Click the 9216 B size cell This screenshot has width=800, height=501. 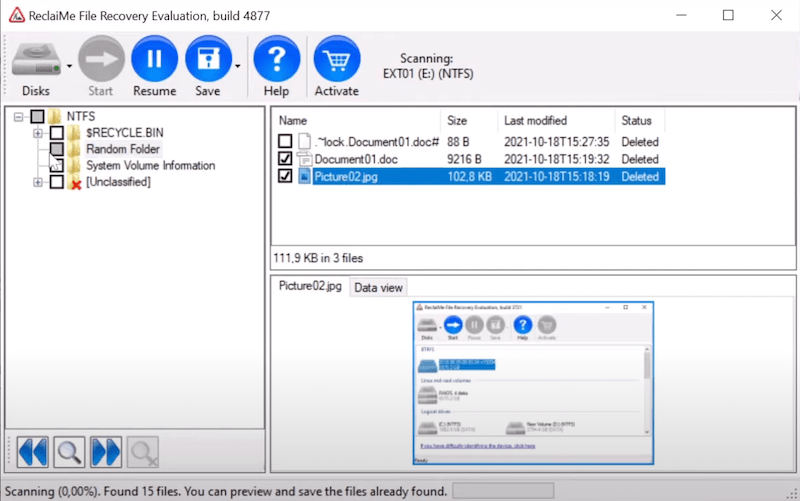pos(464,159)
